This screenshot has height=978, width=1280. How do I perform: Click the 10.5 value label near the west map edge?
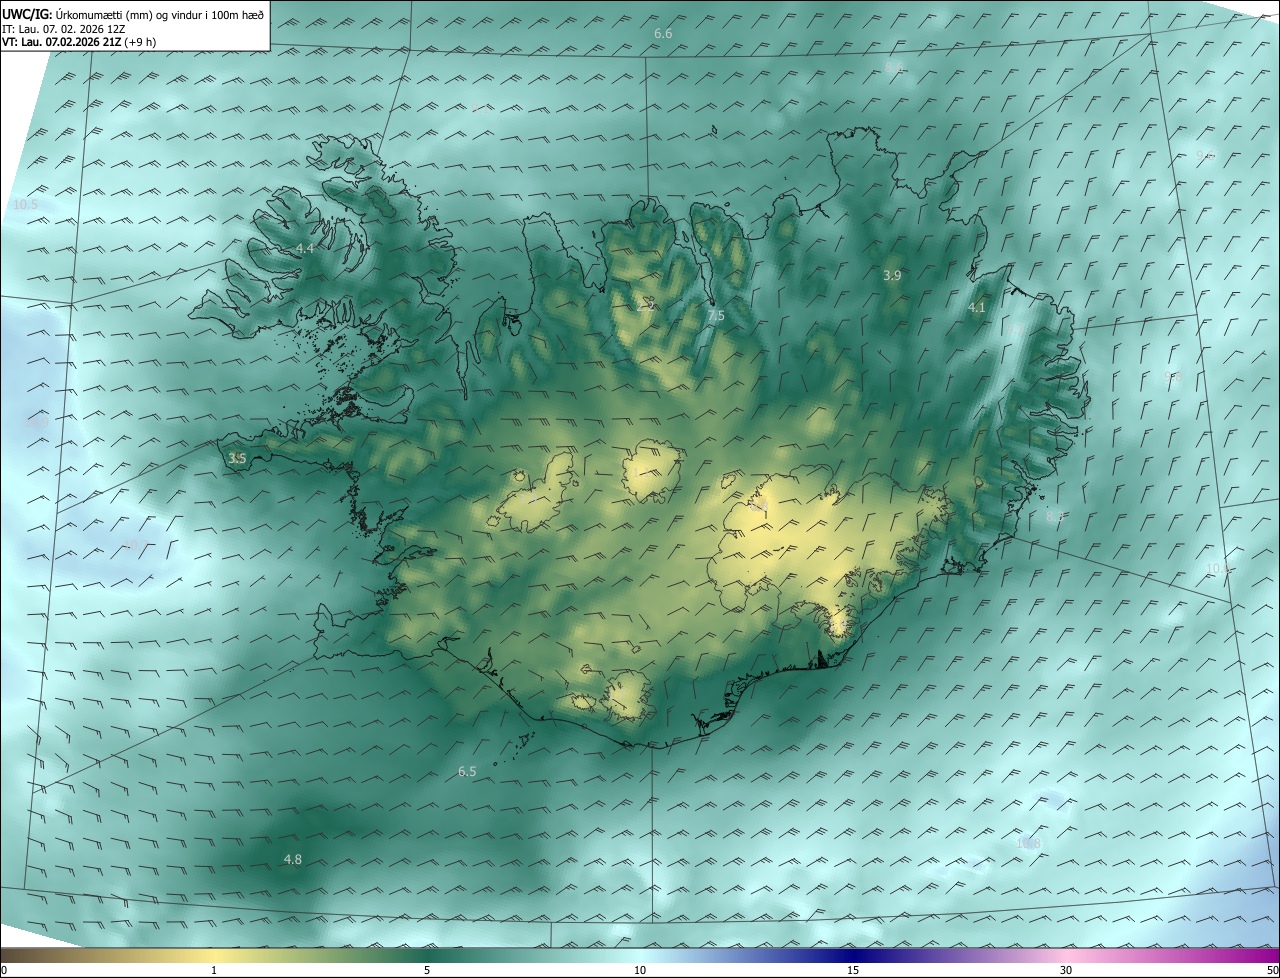click(x=25, y=204)
